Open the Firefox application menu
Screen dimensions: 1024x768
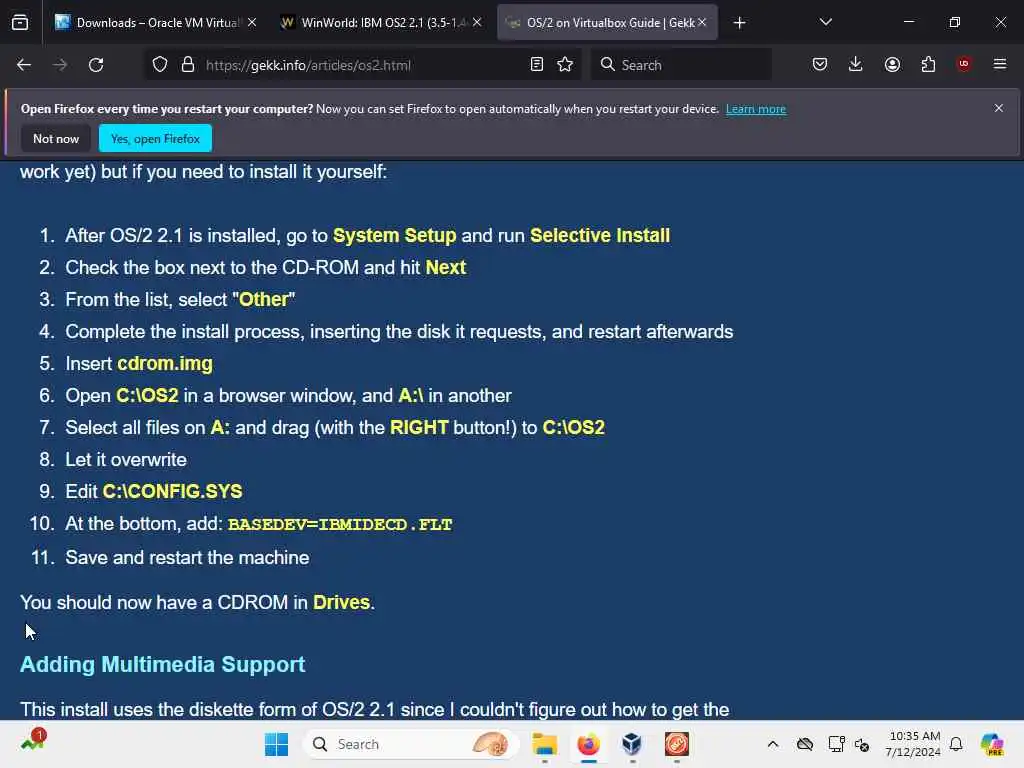click(x=1000, y=64)
